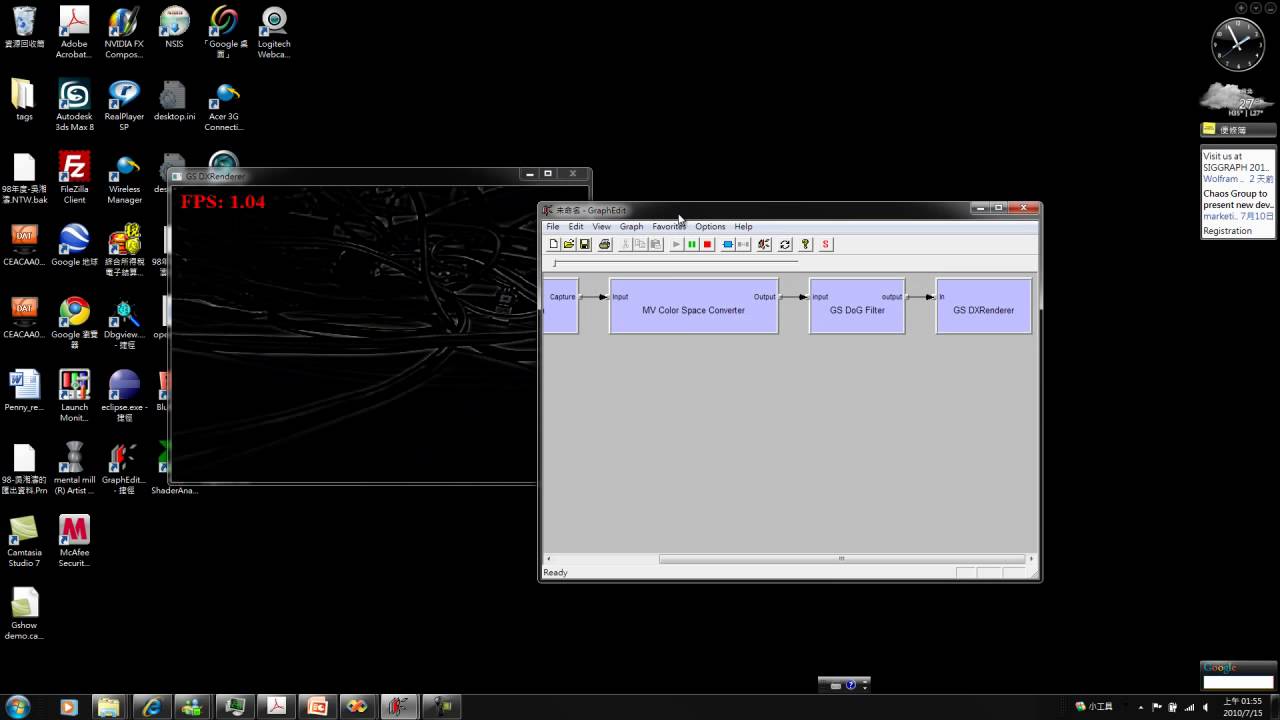Open the Favorites menu
Viewport: 1280px width, 720px height.
click(x=669, y=227)
